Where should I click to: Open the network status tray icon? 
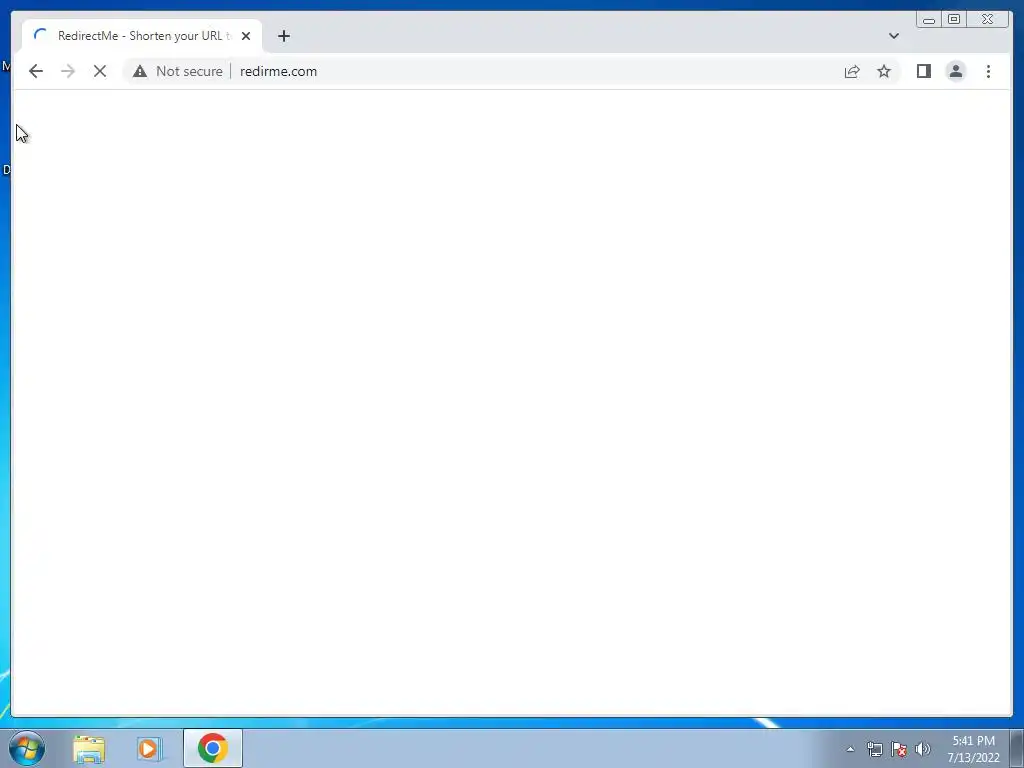tap(874, 749)
